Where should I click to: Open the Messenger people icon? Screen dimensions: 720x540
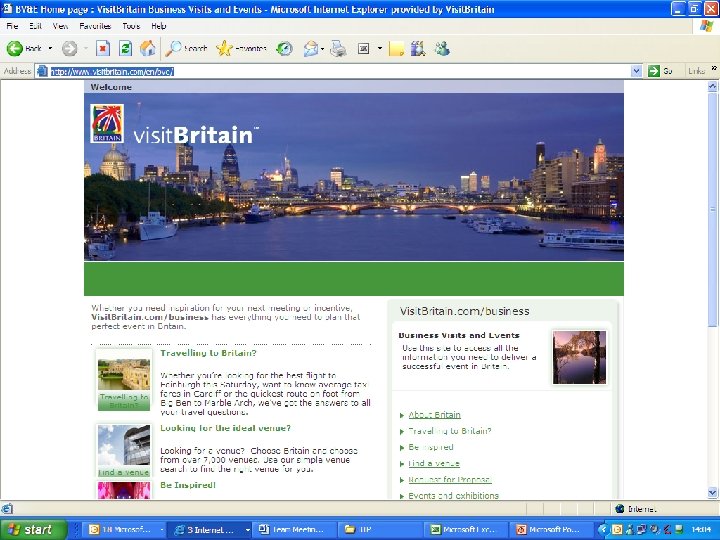pos(442,48)
